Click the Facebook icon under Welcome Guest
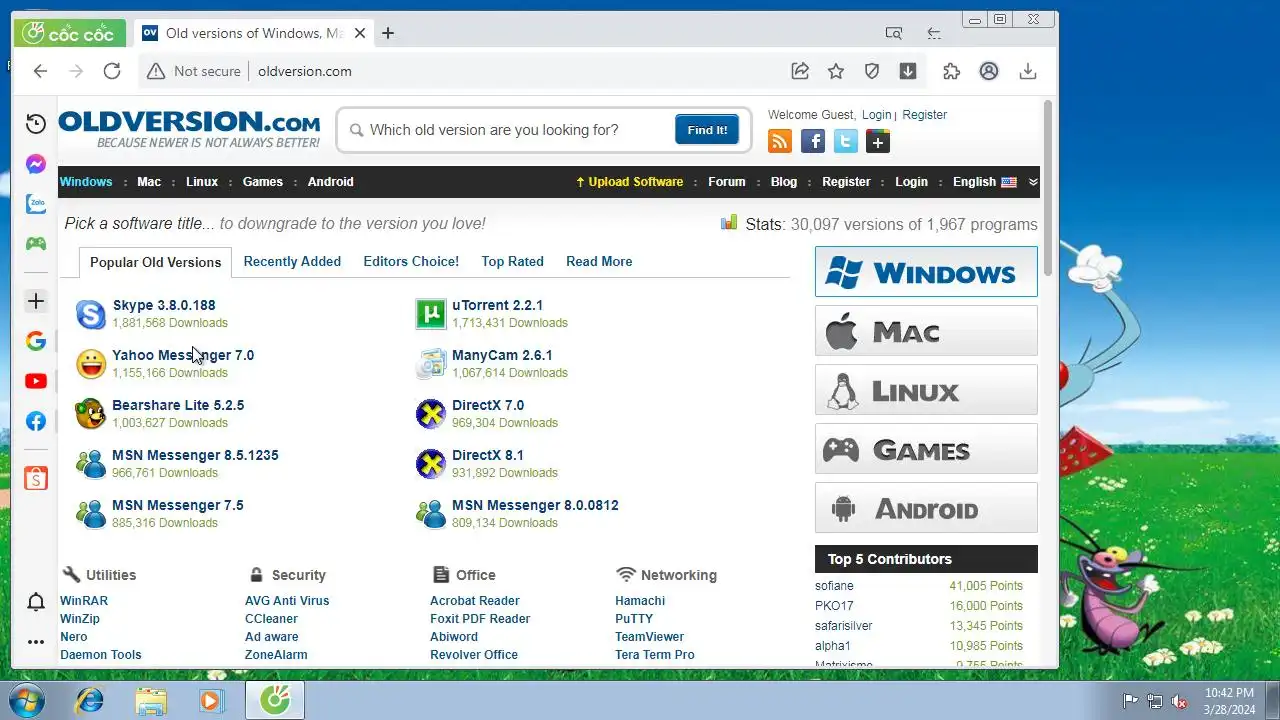Image resolution: width=1280 pixels, height=720 pixels. 813,141
